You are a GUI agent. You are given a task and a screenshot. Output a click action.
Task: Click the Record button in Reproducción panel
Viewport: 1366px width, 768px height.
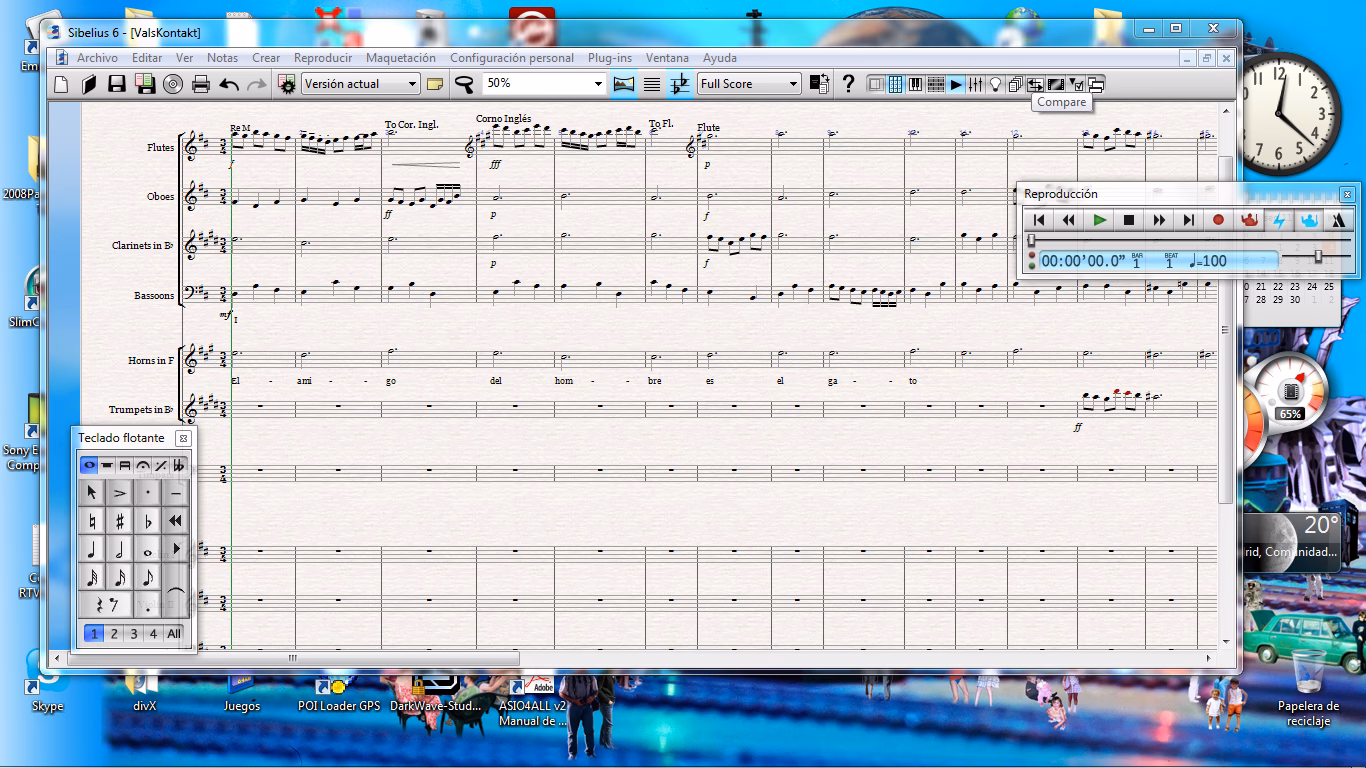(x=1218, y=220)
